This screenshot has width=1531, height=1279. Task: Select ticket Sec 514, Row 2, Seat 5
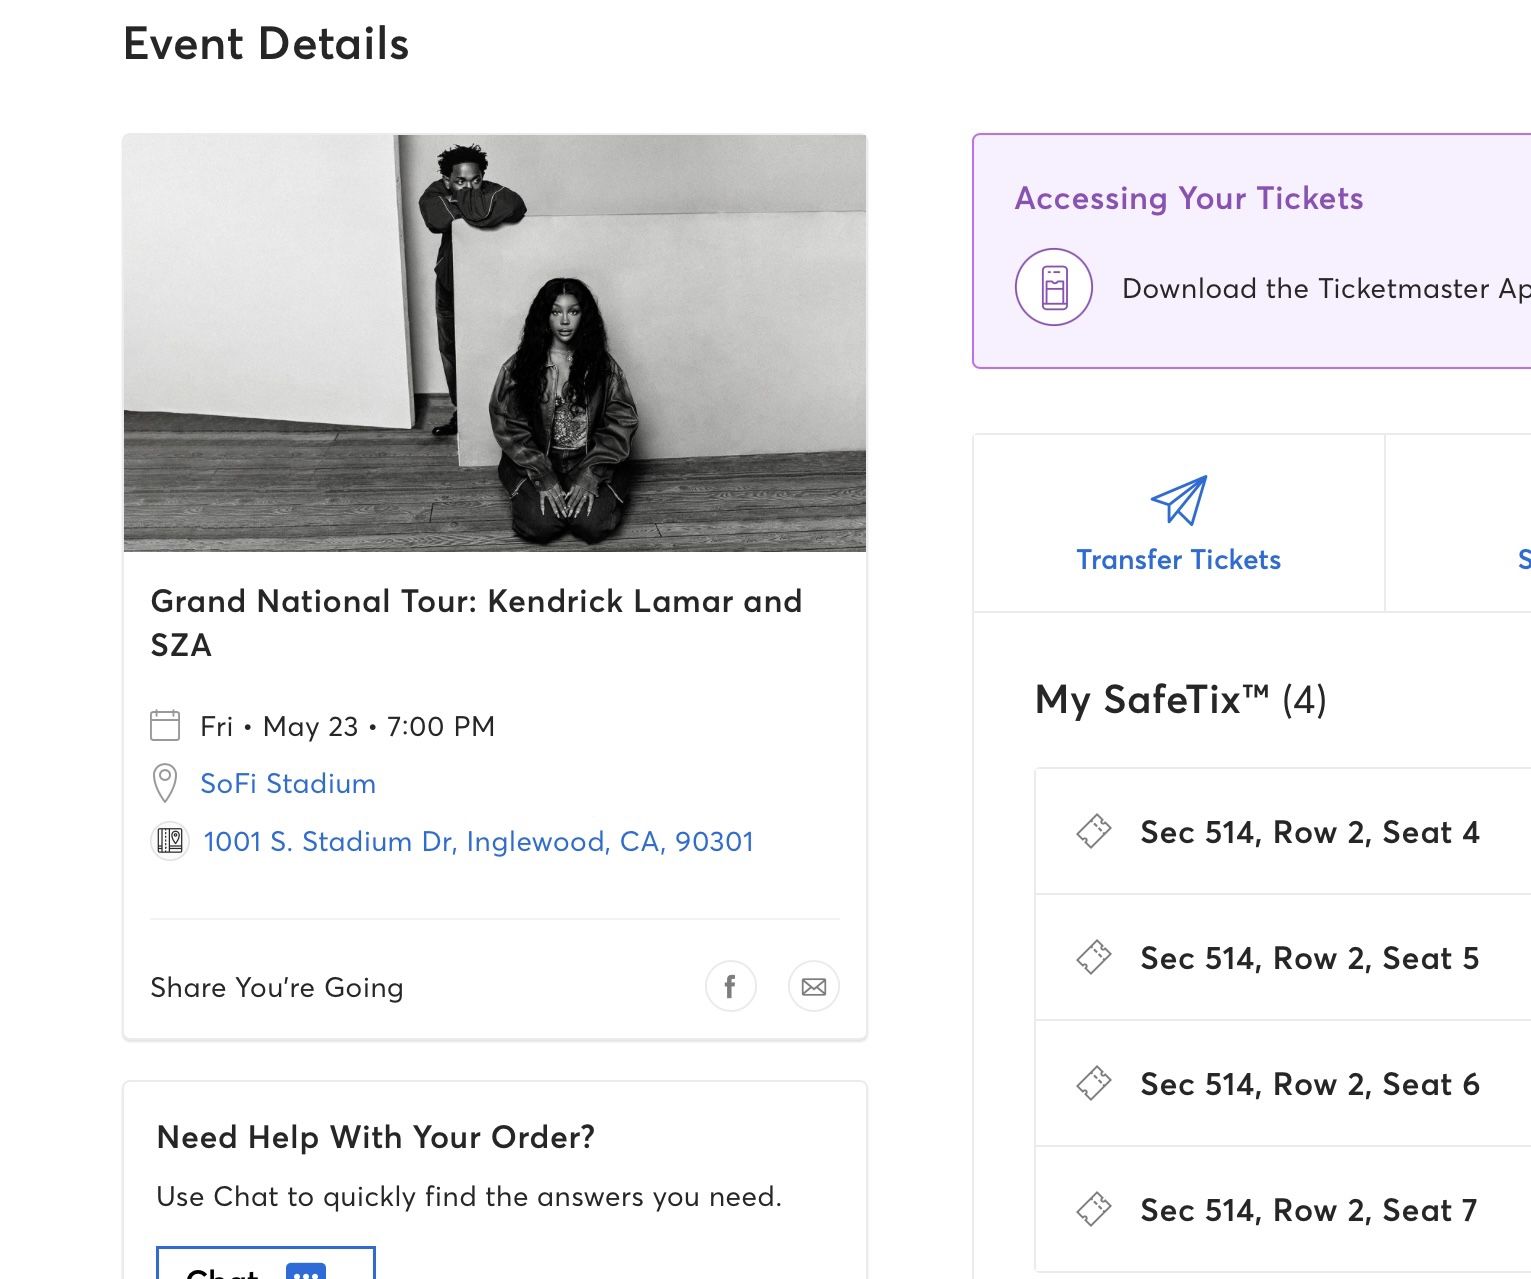(1309, 958)
